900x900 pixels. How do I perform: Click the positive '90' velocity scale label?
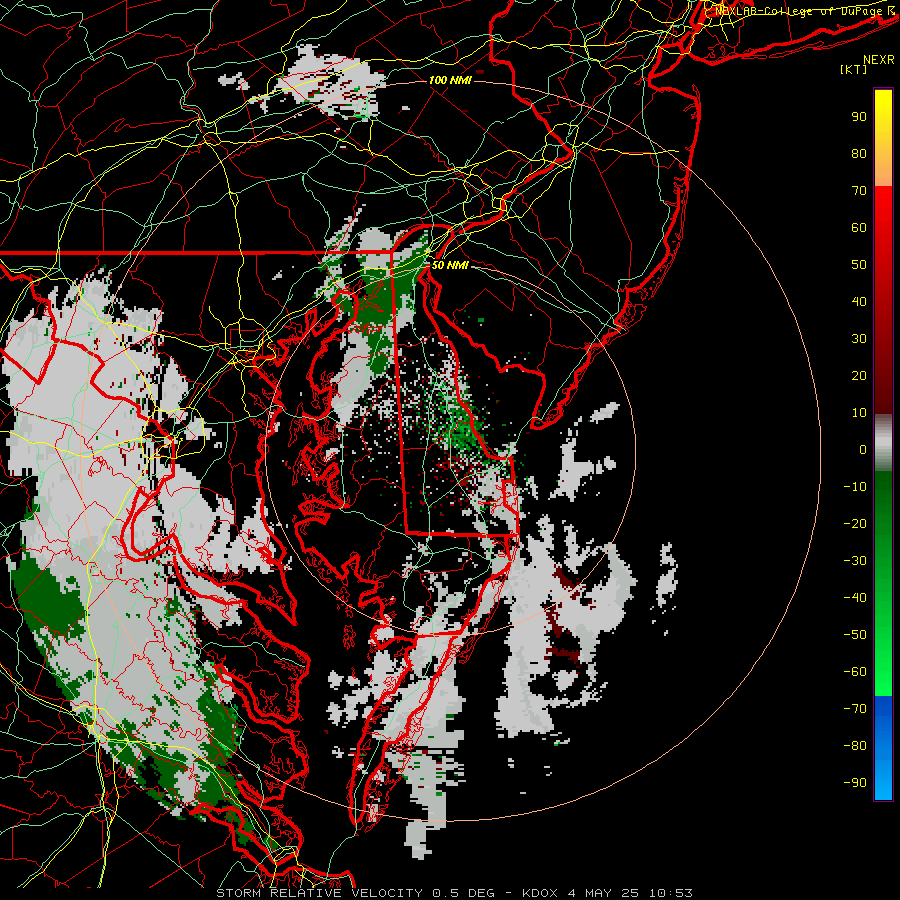859,117
